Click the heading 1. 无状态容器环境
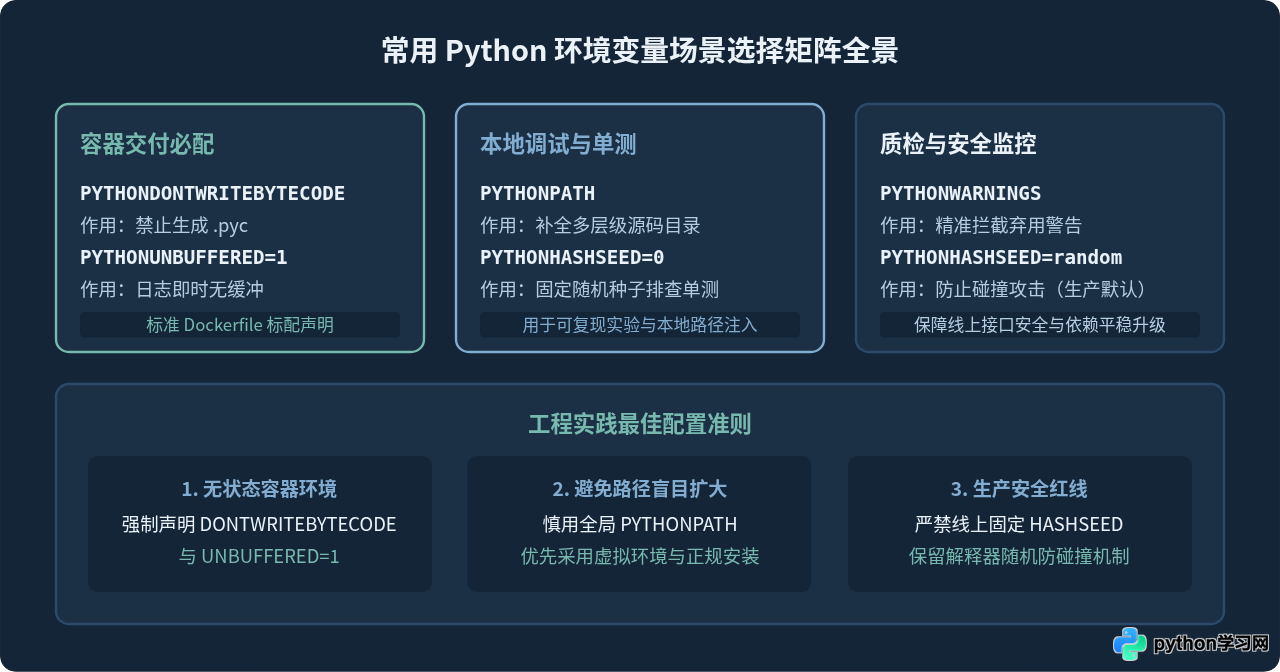 [259, 489]
